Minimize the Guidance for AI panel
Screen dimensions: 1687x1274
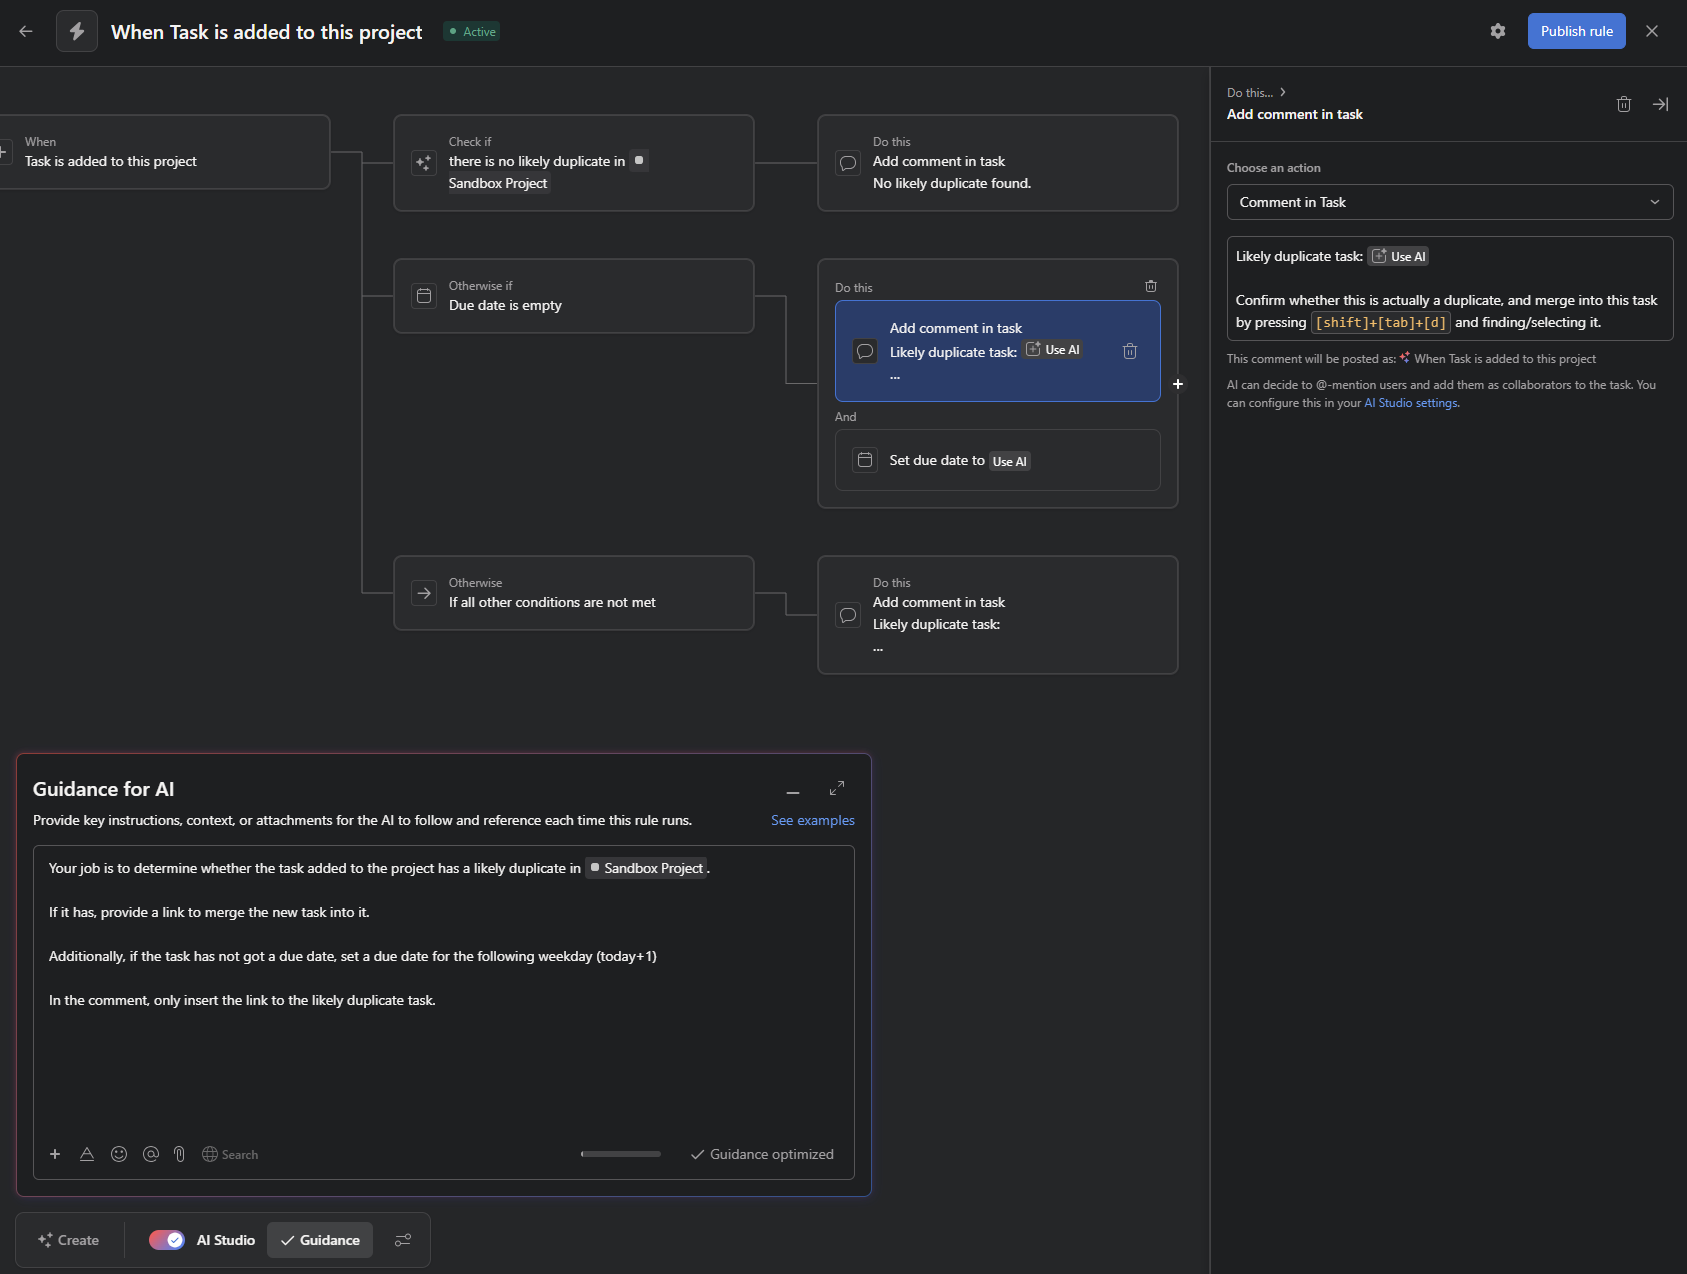click(x=793, y=792)
